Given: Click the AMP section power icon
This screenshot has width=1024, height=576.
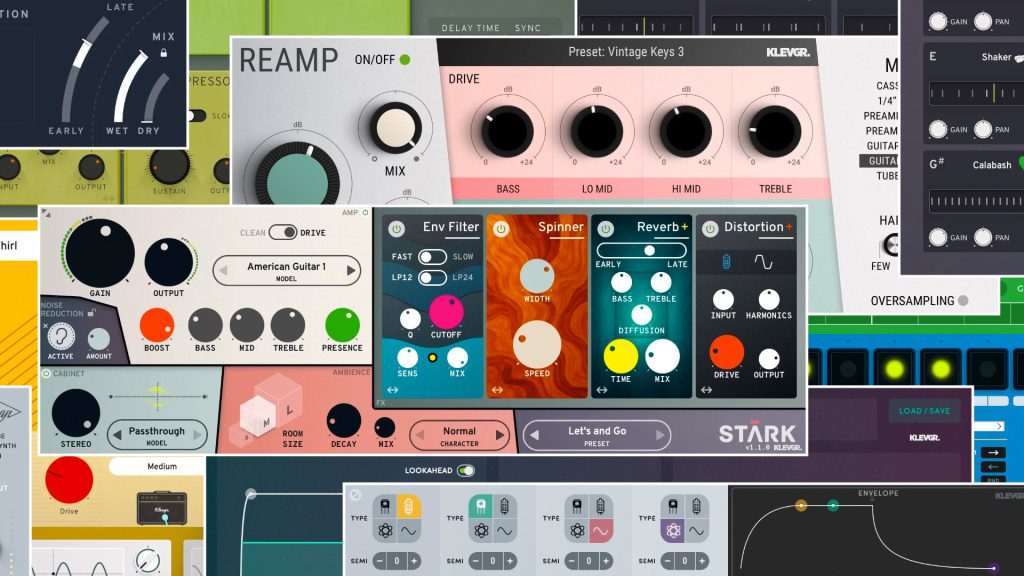Looking at the screenshot, I should pyautogui.click(x=365, y=212).
